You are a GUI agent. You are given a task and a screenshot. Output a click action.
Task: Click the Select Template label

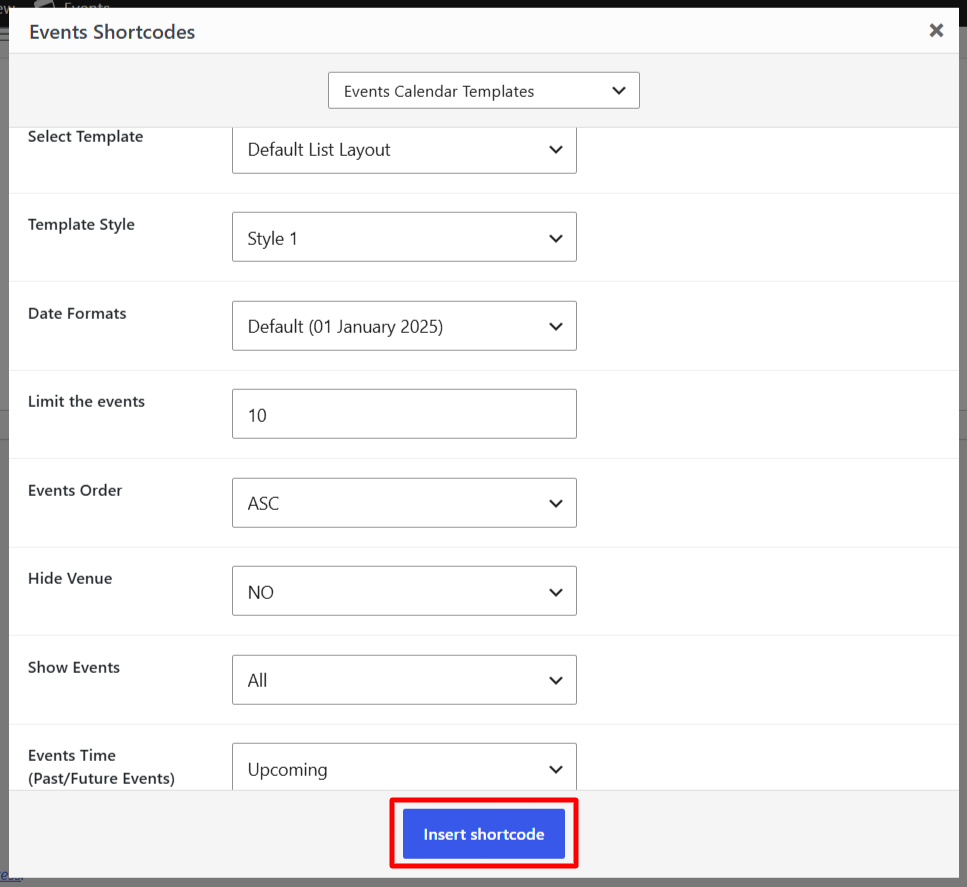[85, 136]
